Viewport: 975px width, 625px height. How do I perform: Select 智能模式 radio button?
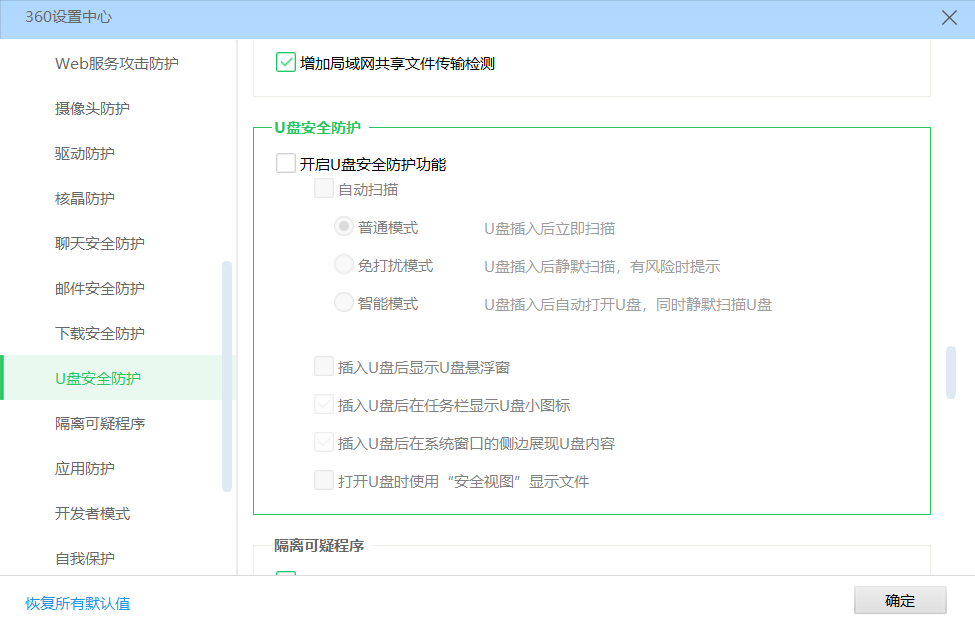(343, 302)
